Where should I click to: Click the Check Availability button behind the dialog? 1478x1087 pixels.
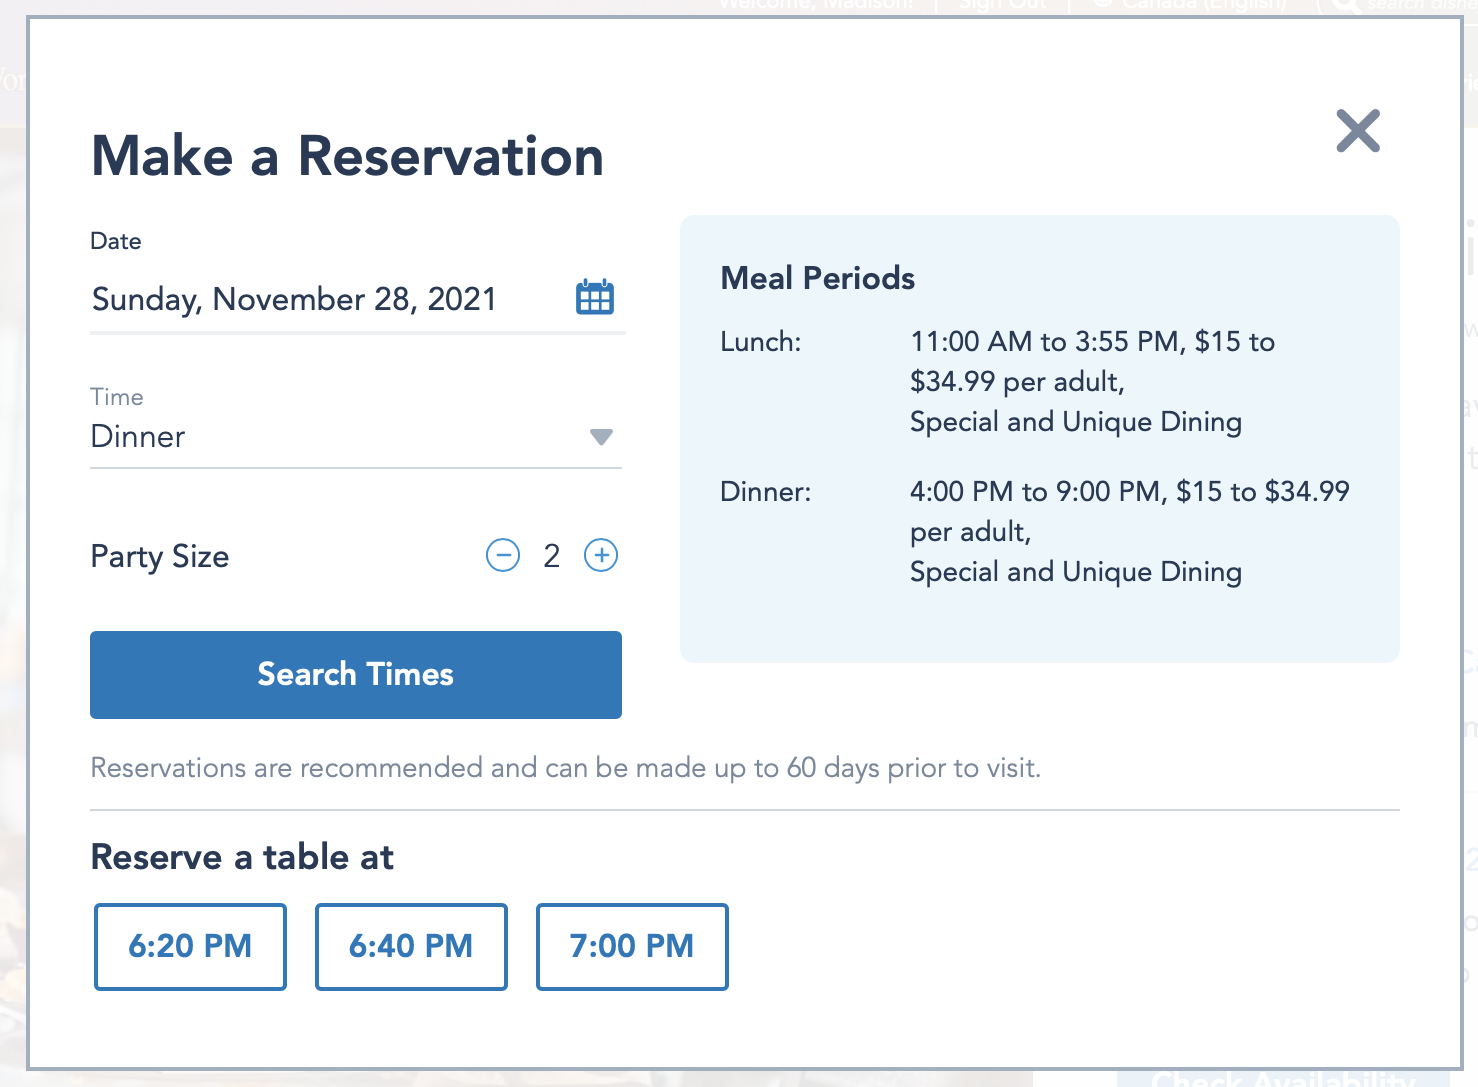pos(1285,1079)
